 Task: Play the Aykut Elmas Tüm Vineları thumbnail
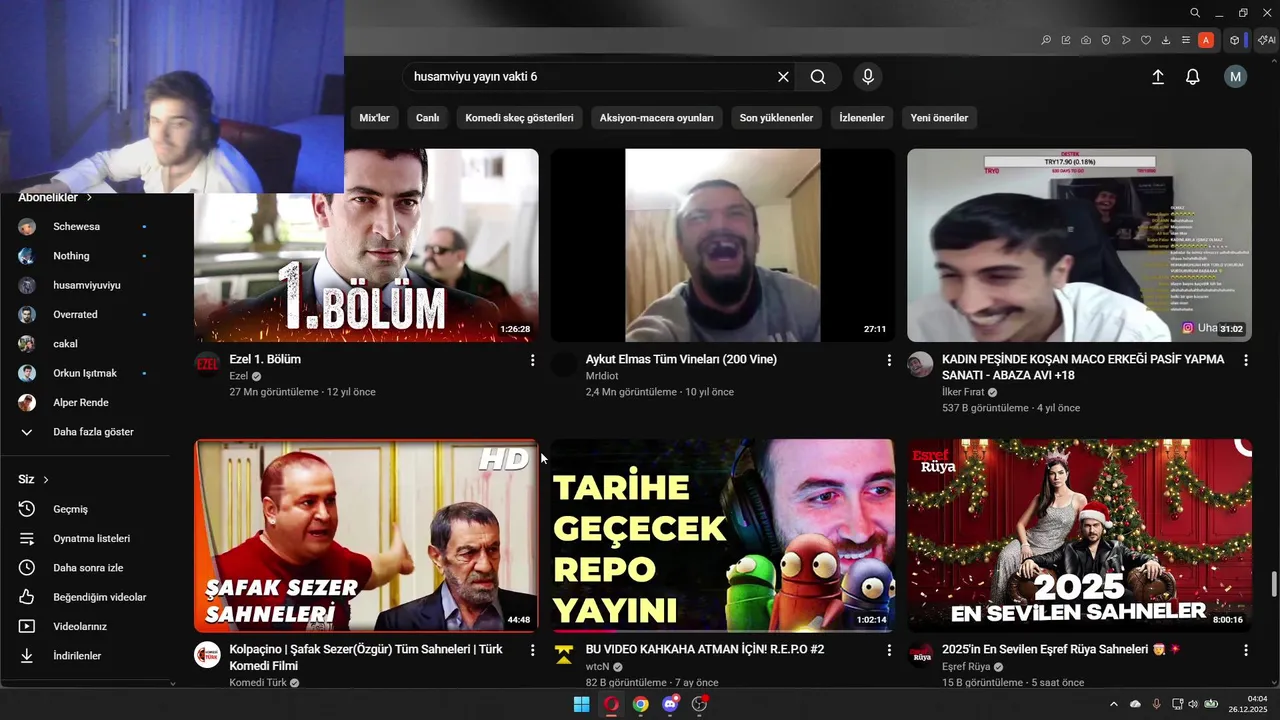(x=723, y=245)
